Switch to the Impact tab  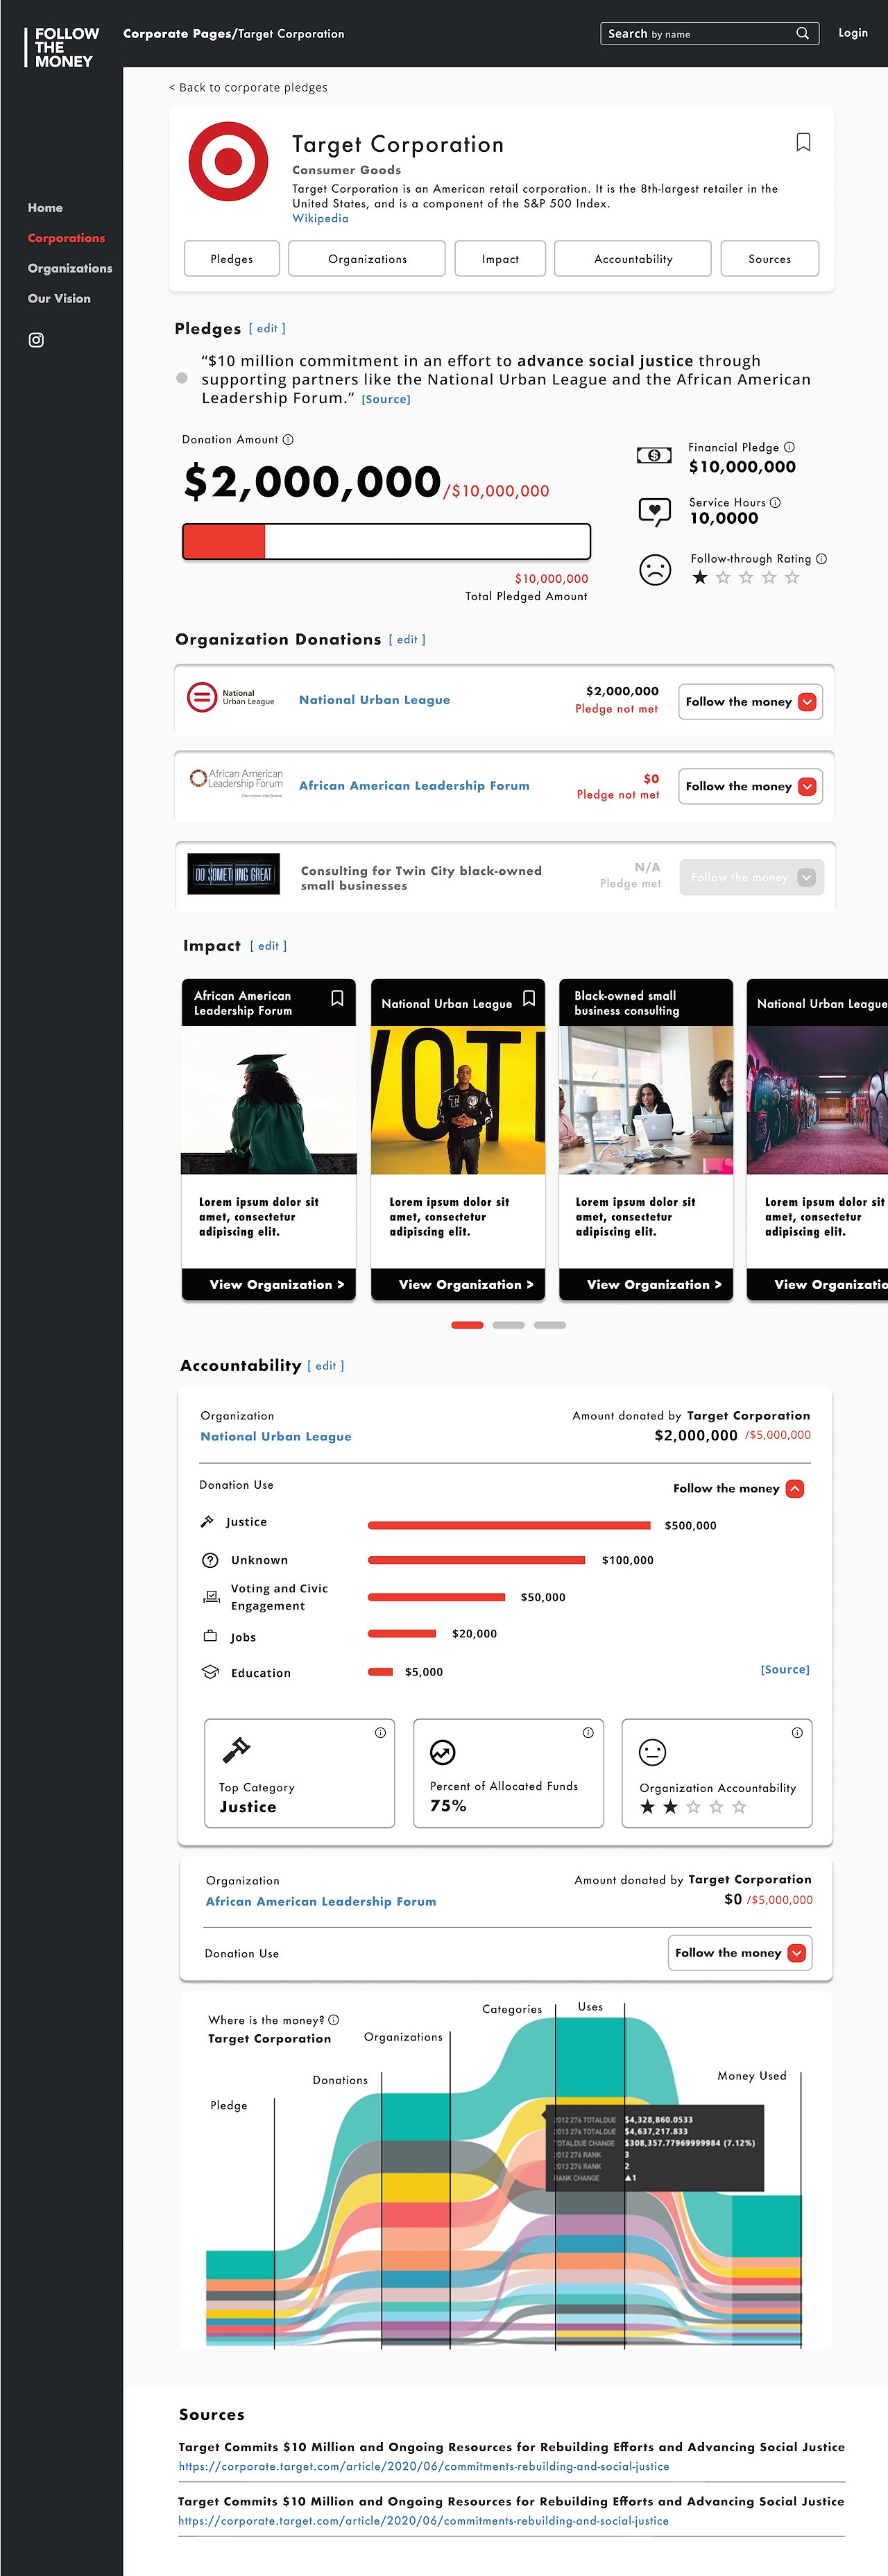pos(500,259)
